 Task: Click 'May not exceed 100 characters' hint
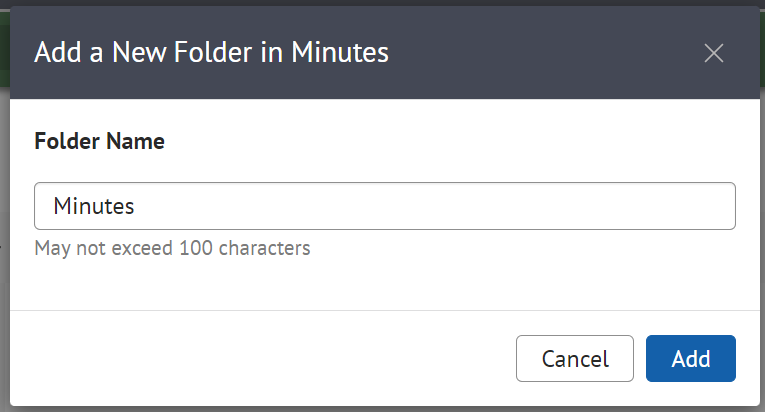tap(172, 247)
